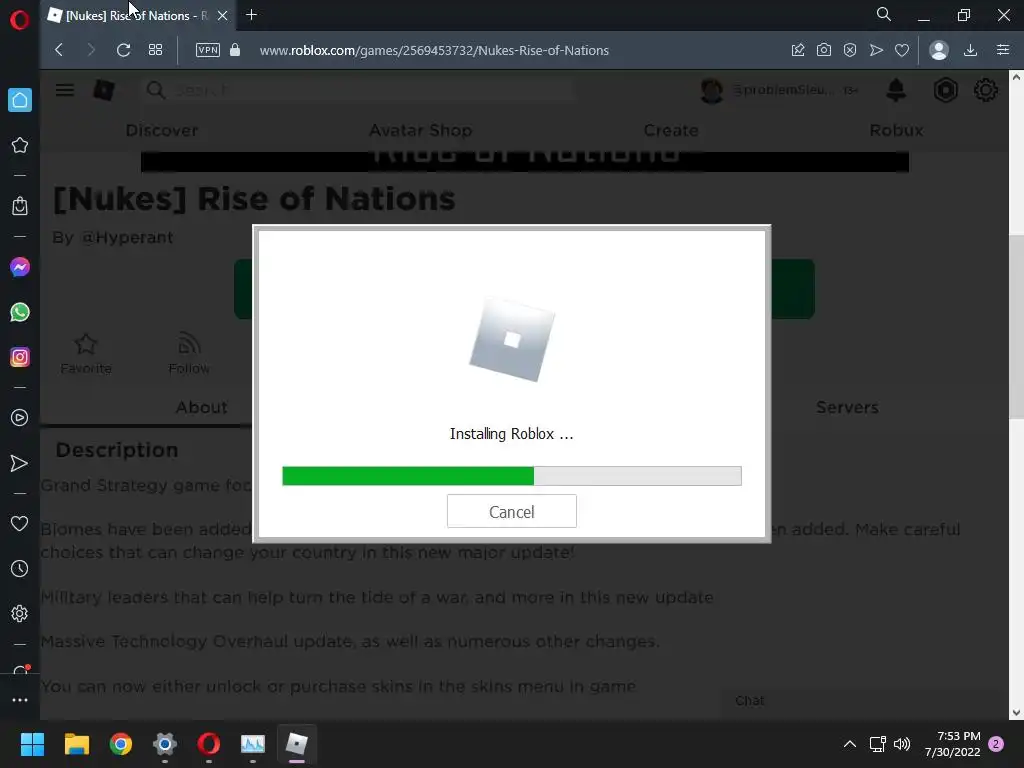Open File Explorer from taskbar
1024x768 pixels.
(x=76, y=744)
